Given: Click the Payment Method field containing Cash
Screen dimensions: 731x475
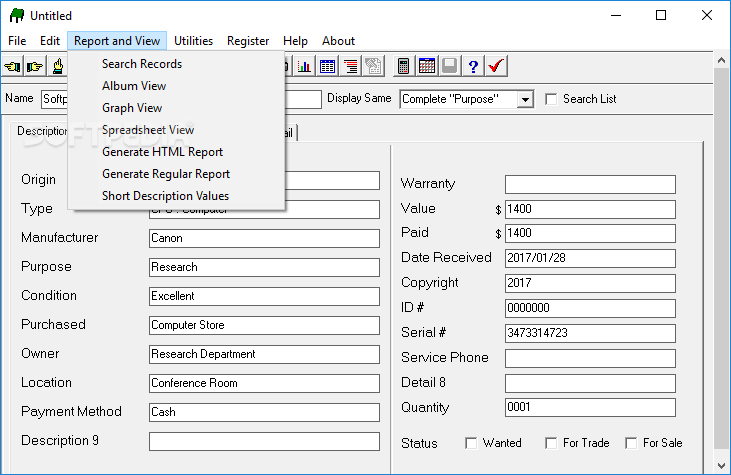Looking at the screenshot, I should click(264, 412).
